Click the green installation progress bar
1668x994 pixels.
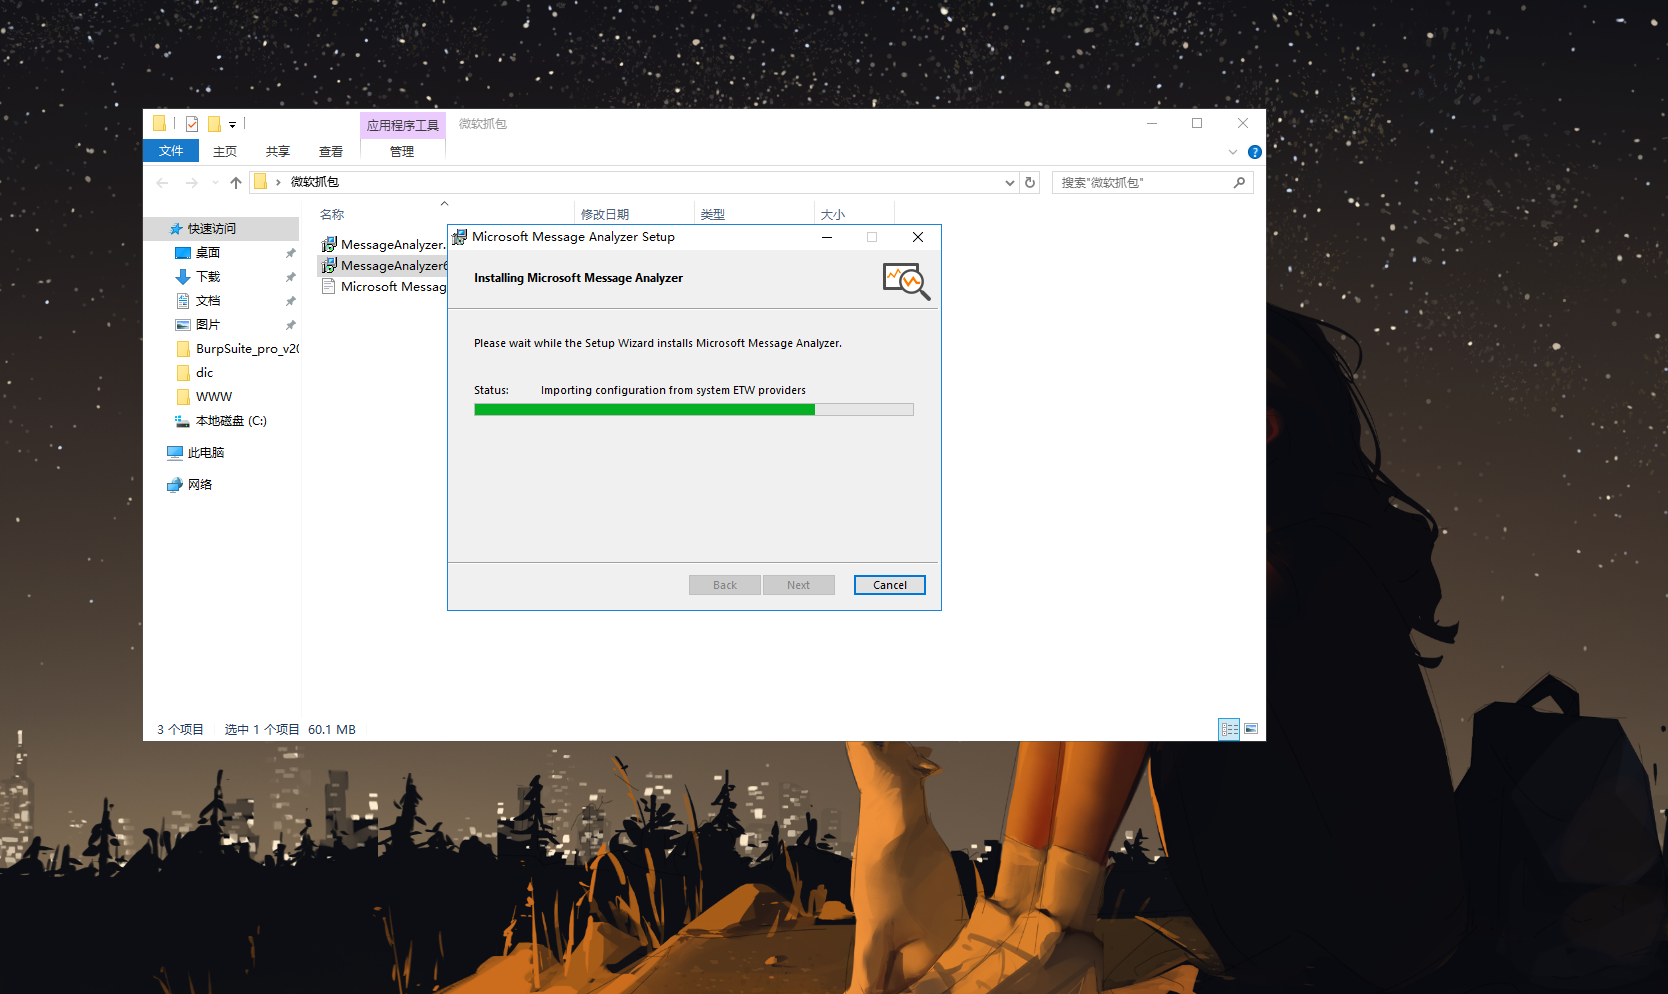tap(694, 409)
